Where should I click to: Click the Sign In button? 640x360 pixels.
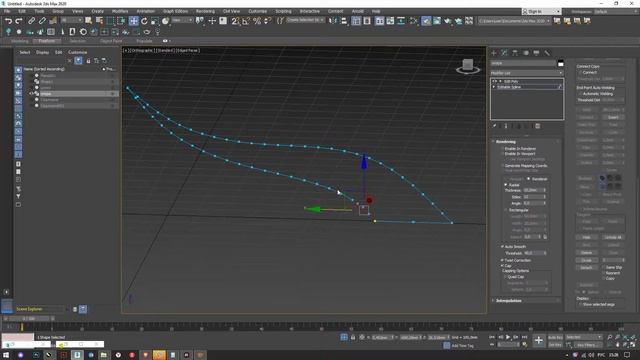coord(542,11)
